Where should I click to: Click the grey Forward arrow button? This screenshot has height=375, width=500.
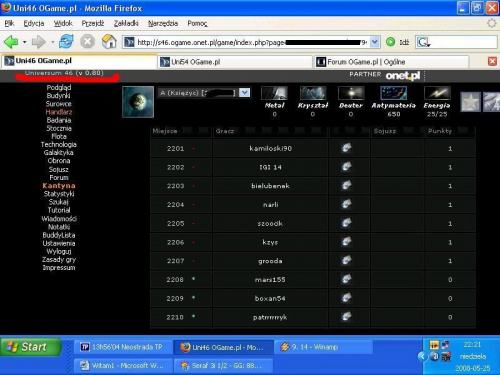pyautogui.click(x=38, y=42)
